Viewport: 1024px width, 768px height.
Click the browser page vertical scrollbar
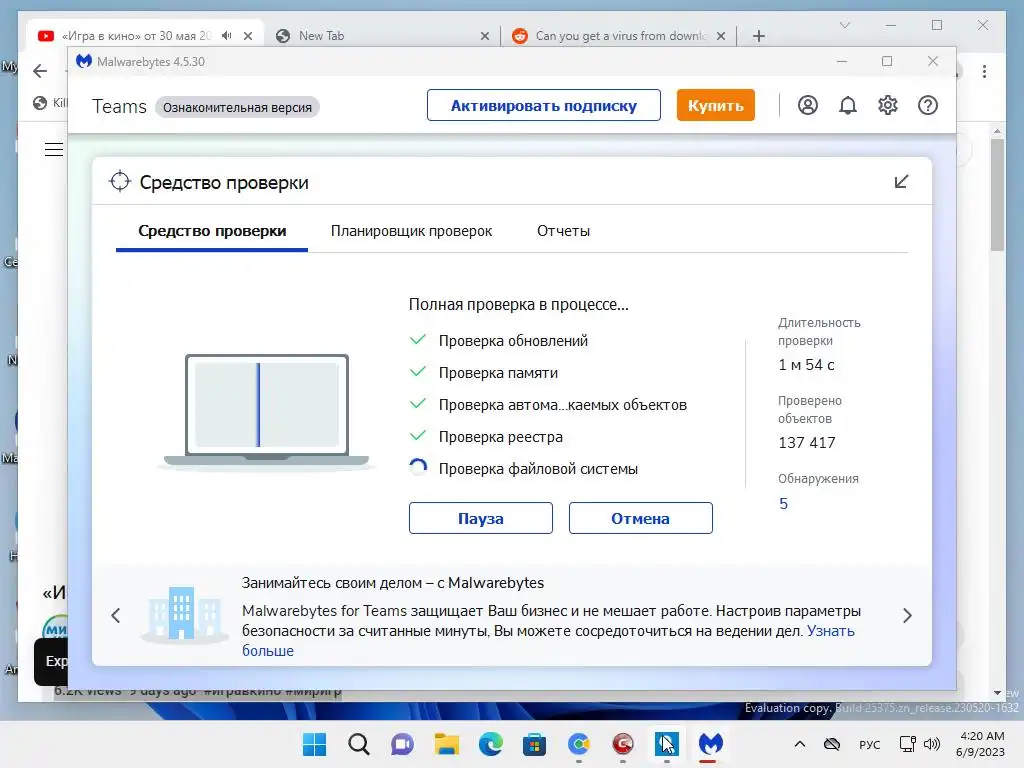997,195
